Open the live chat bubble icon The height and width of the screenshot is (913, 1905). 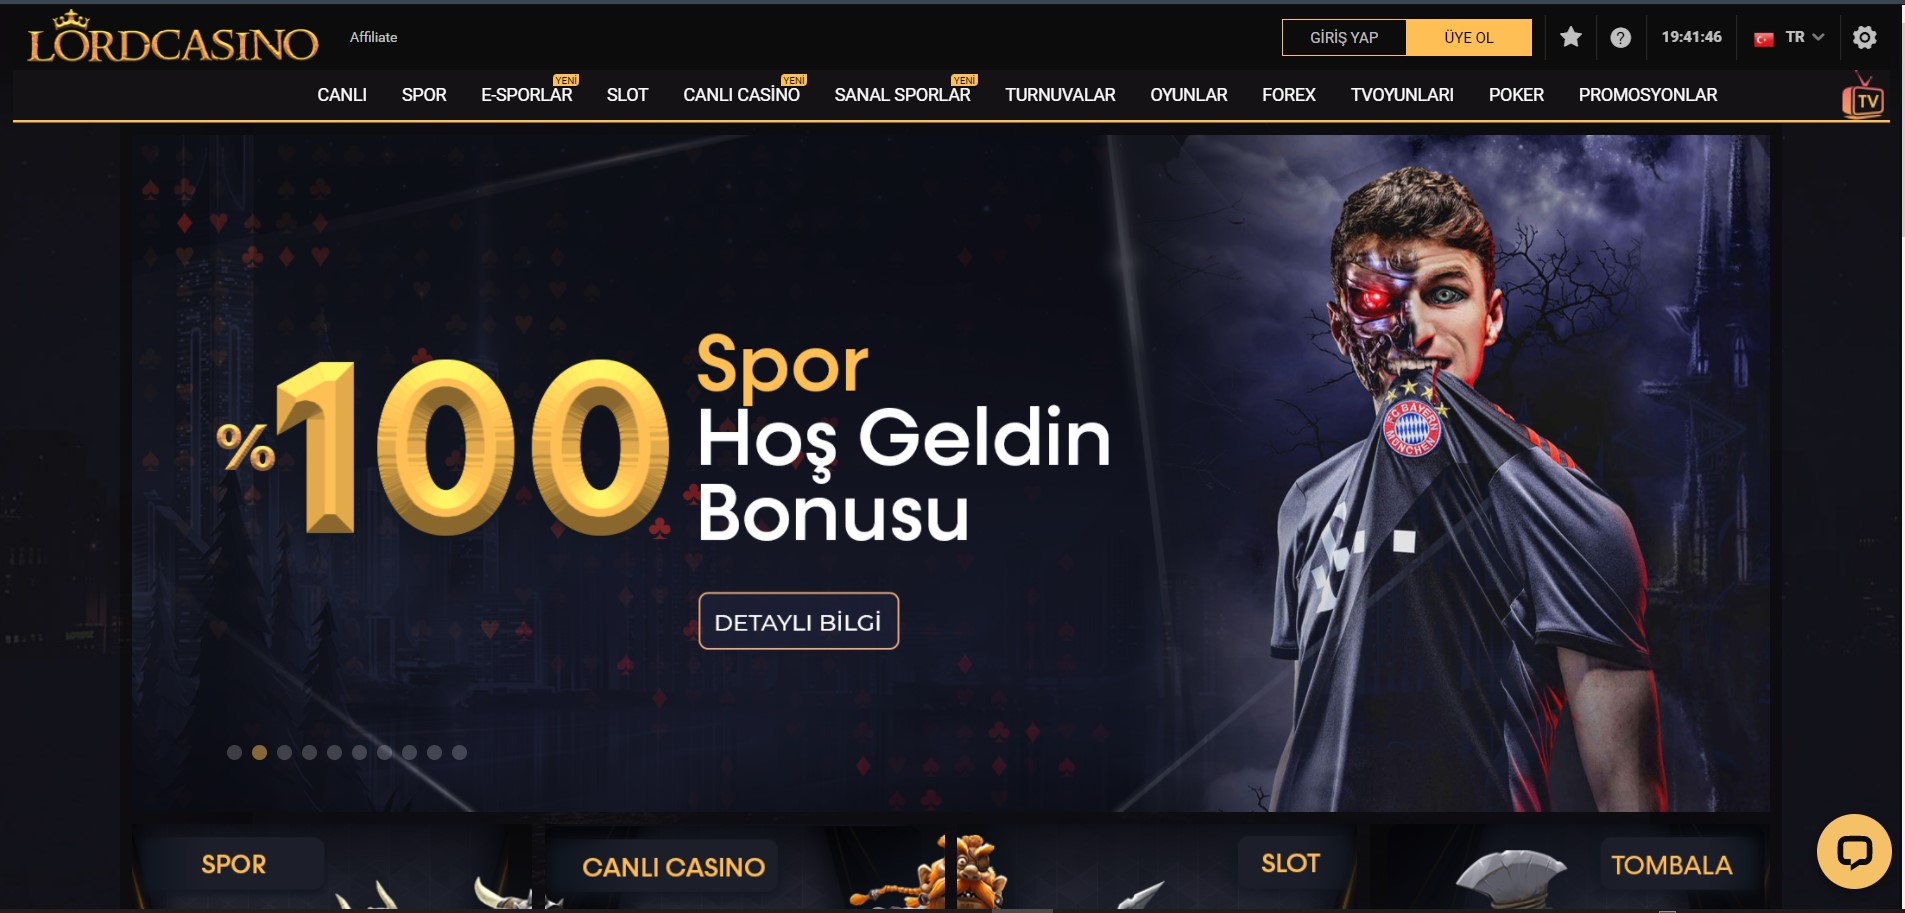coord(1854,851)
